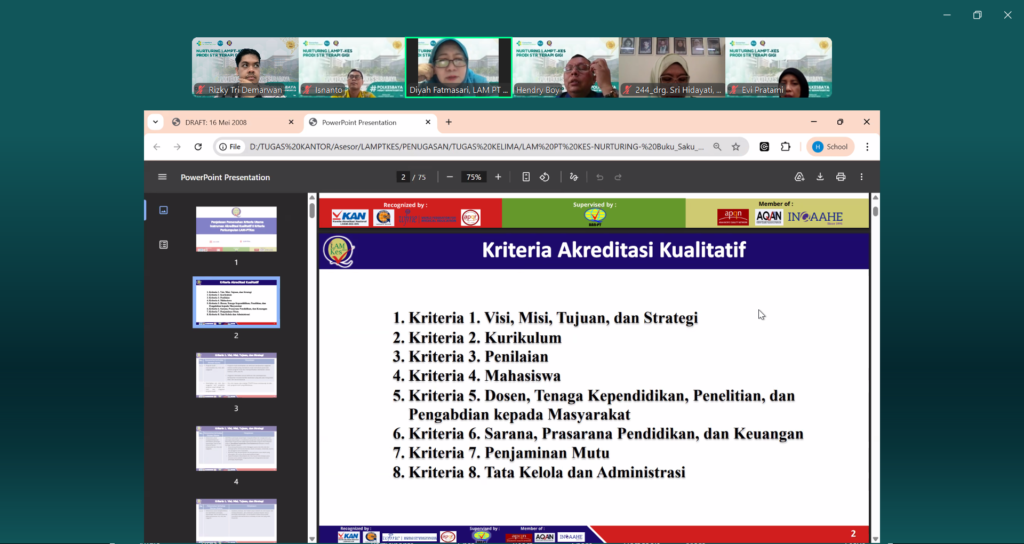Viewport: 1024px width, 544px height.
Task: Select Evi Pratami's video tile
Action: point(778,67)
